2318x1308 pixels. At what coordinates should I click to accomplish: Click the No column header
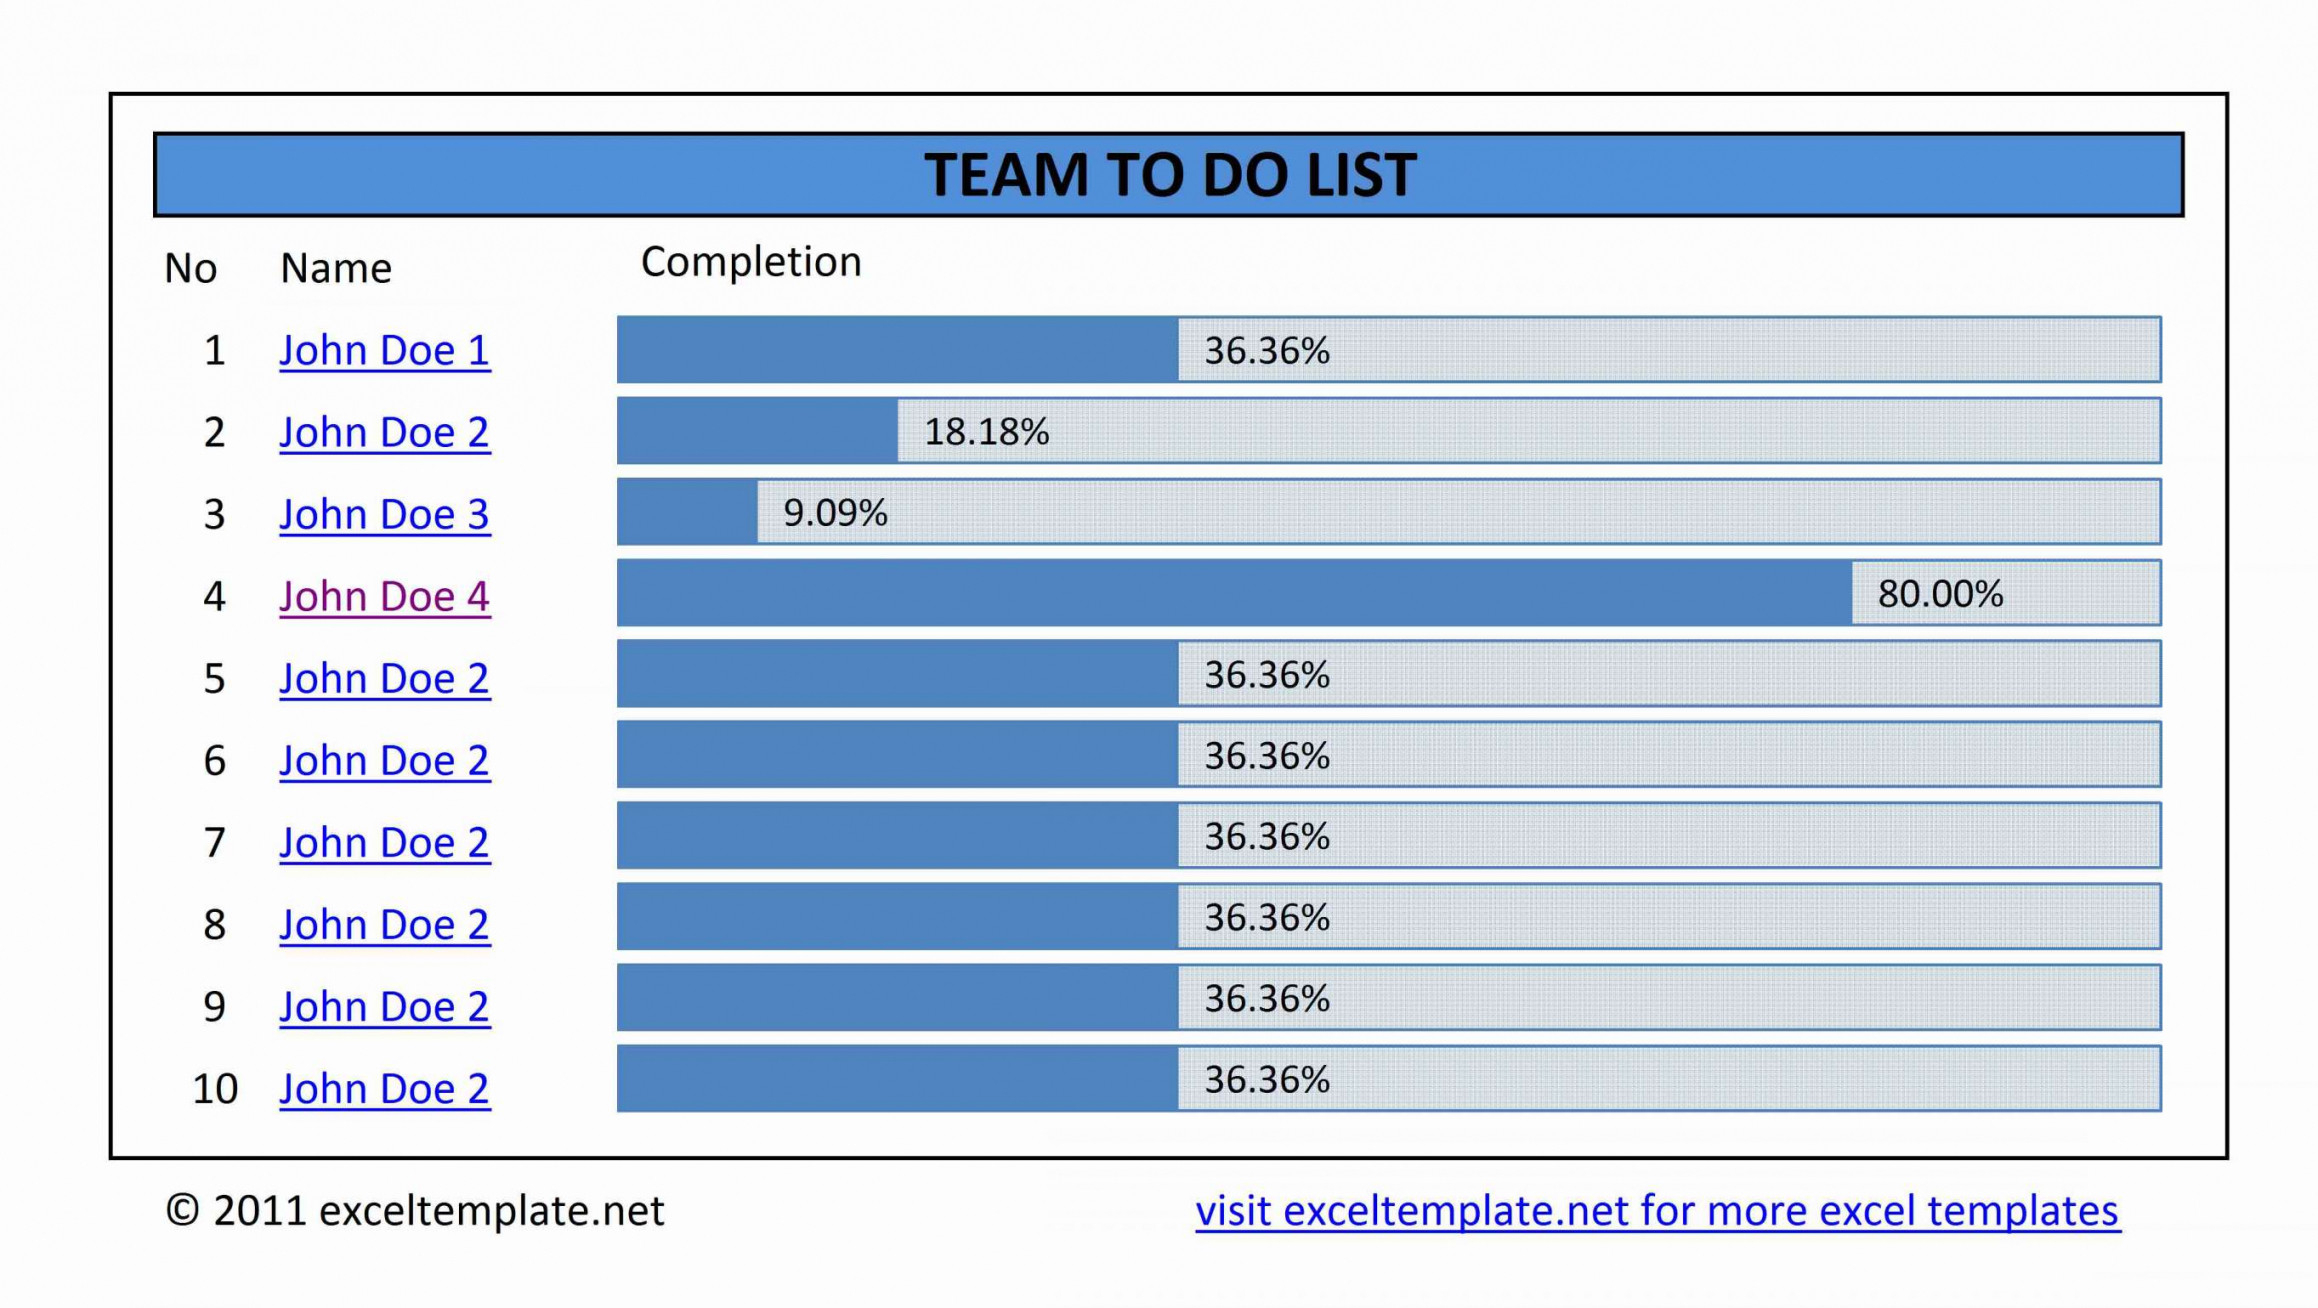point(190,269)
